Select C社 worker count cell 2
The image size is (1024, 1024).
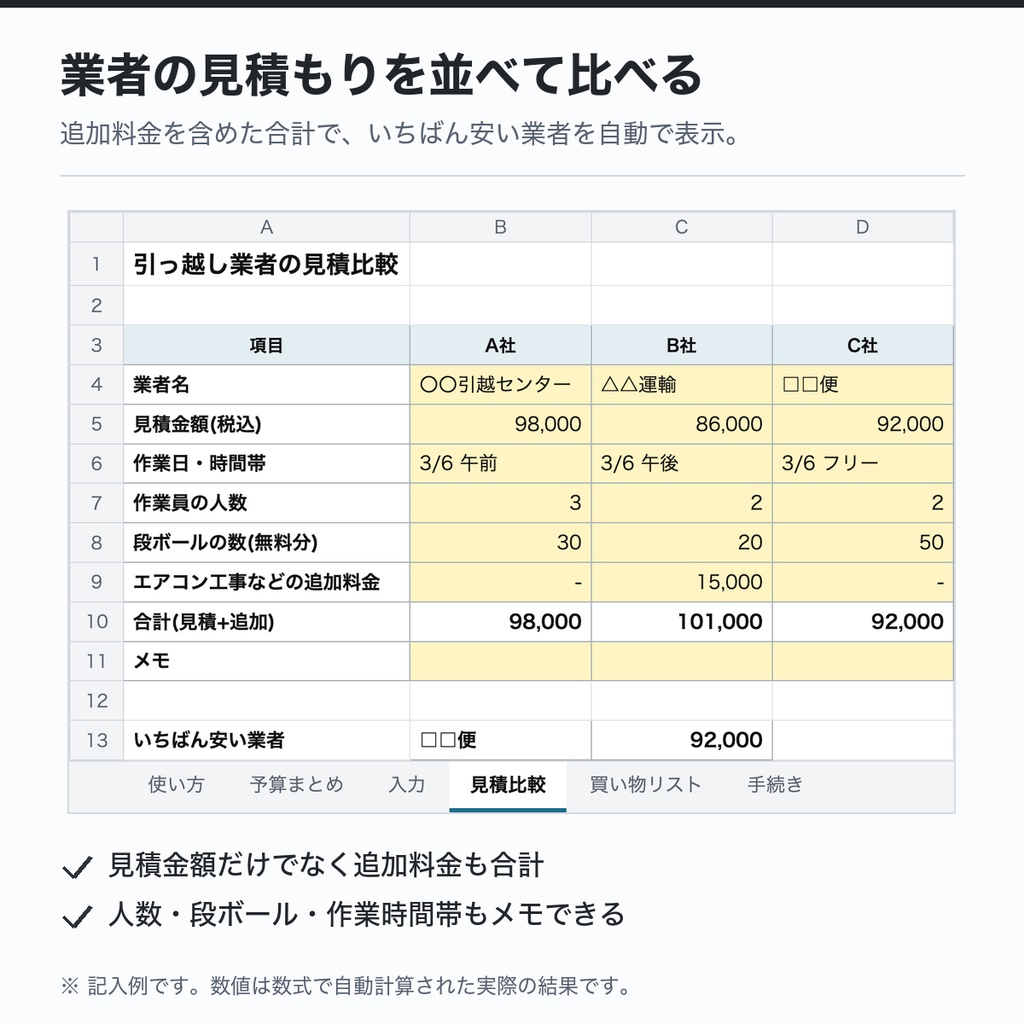tap(863, 503)
